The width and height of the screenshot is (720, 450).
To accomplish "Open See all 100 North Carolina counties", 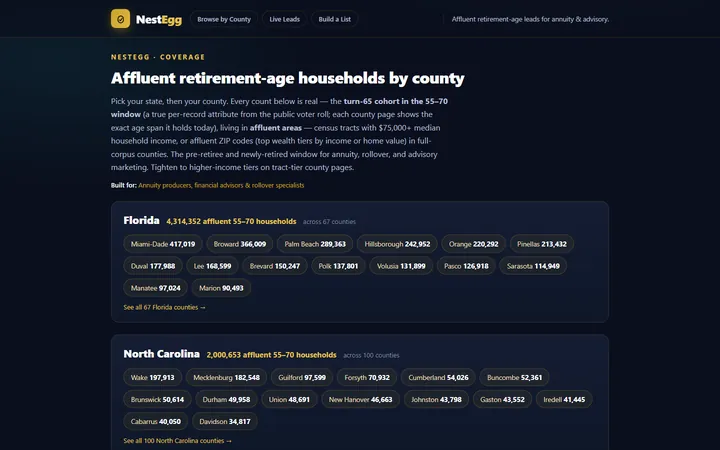I will 177,441.
